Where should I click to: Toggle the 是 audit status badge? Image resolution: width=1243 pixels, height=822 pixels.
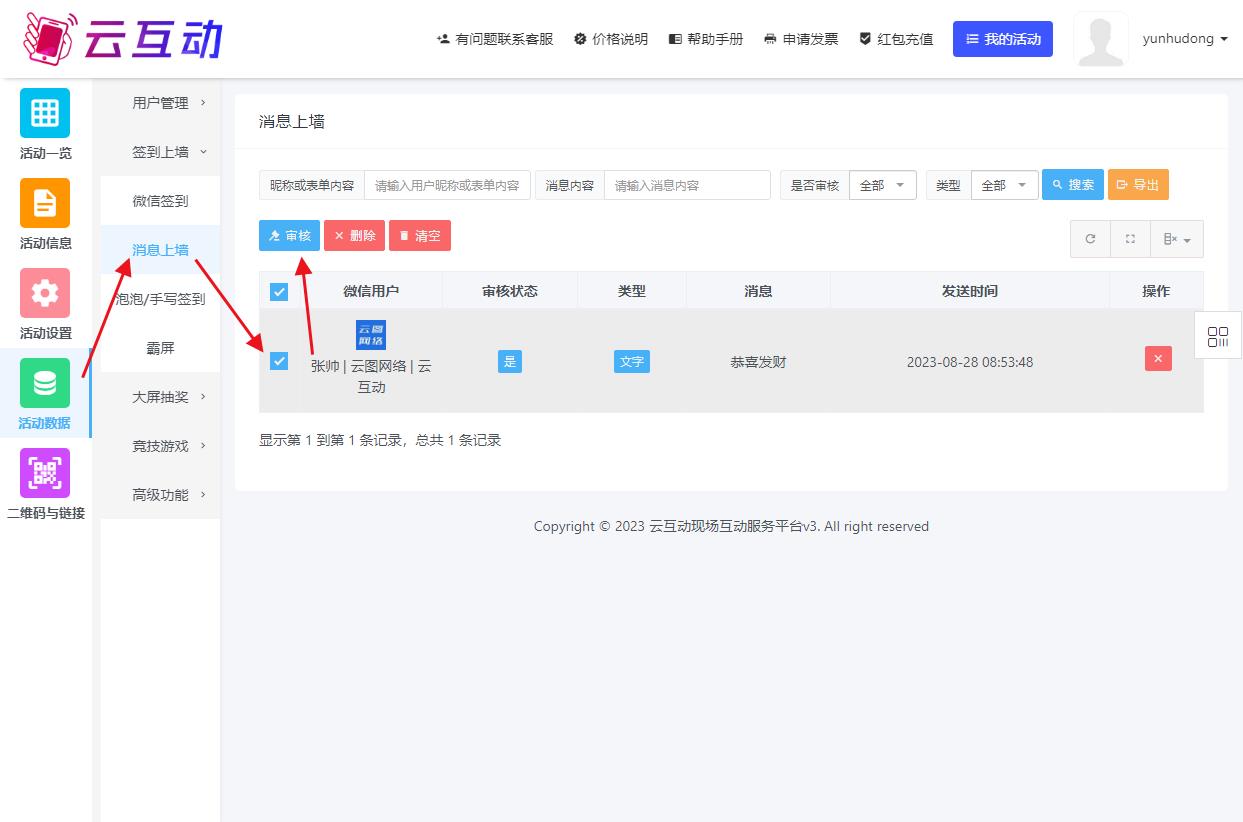pyautogui.click(x=510, y=361)
